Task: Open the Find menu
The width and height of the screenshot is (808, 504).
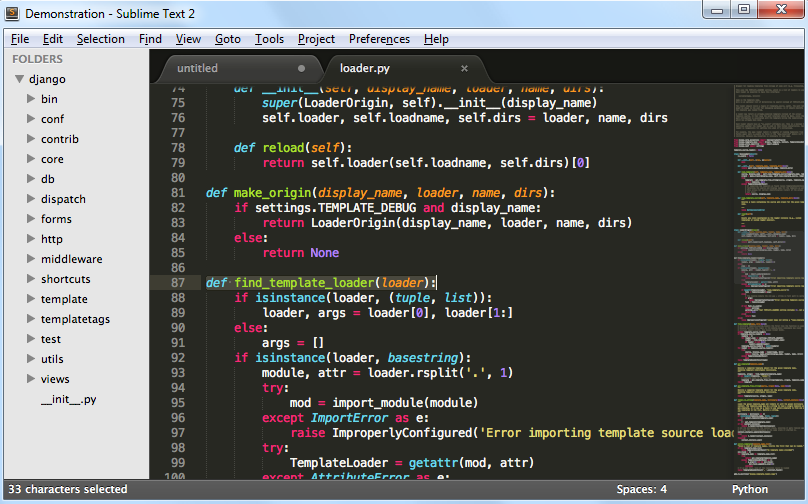Action: click(150, 39)
